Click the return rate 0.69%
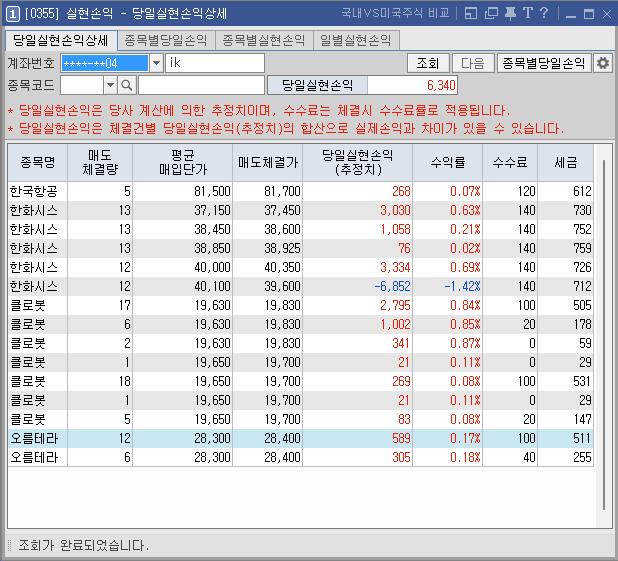Screen dimensions: 618x561 (x=465, y=267)
